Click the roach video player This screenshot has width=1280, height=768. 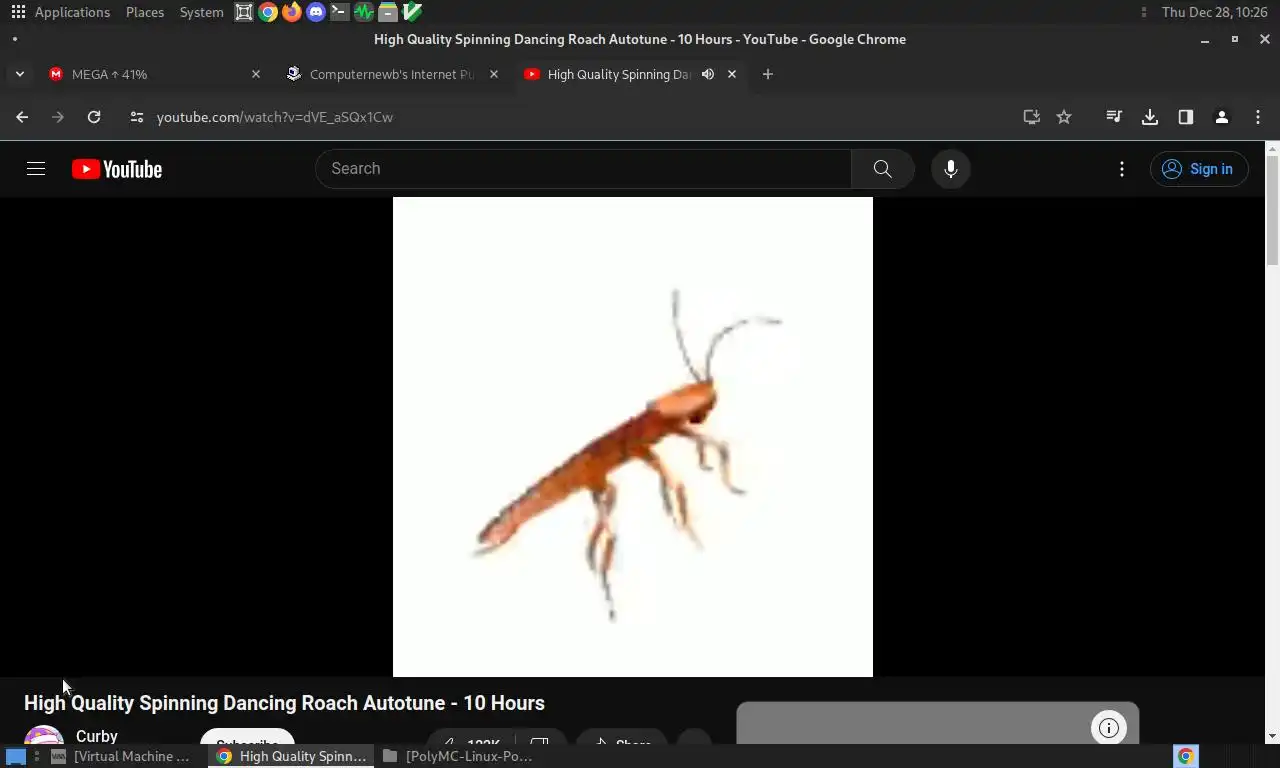(x=633, y=437)
